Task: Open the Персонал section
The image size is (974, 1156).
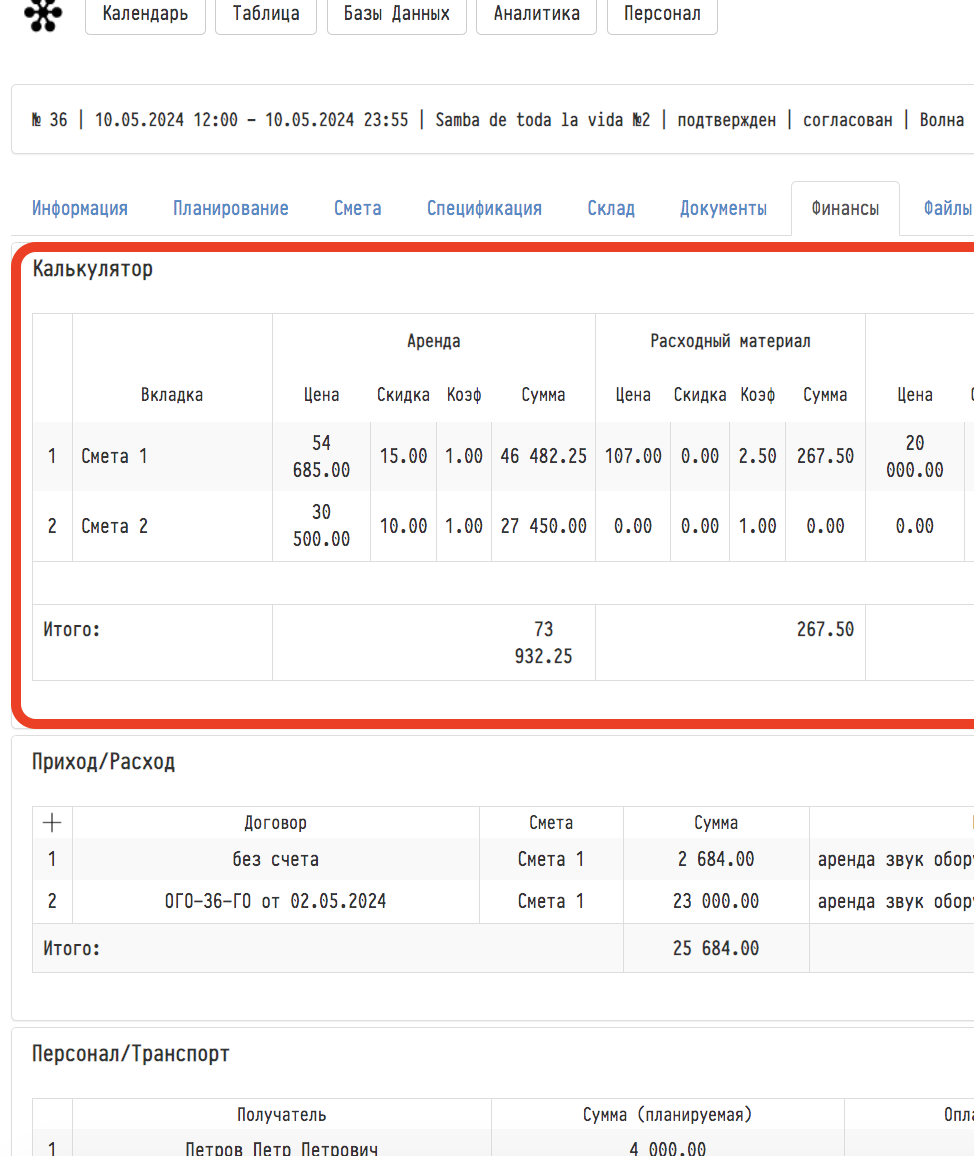Action: click(x=661, y=15)
